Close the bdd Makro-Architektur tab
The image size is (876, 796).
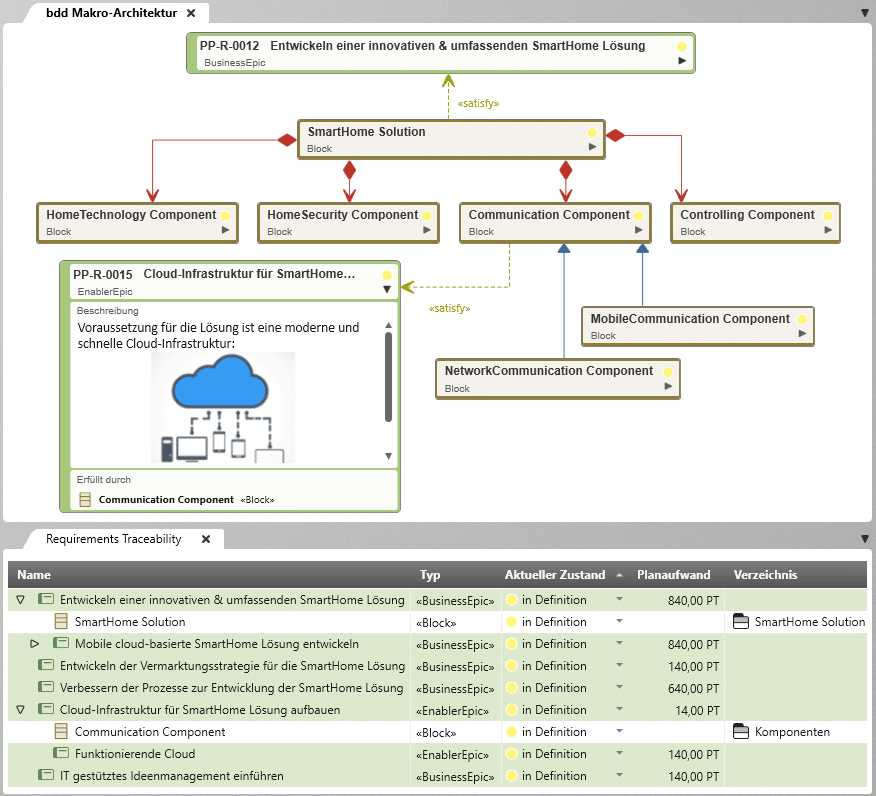coord(191,13)
